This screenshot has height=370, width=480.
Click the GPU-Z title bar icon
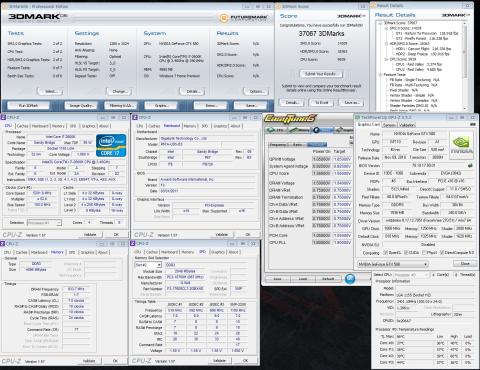pyautogui.click(x=357, y=117)
